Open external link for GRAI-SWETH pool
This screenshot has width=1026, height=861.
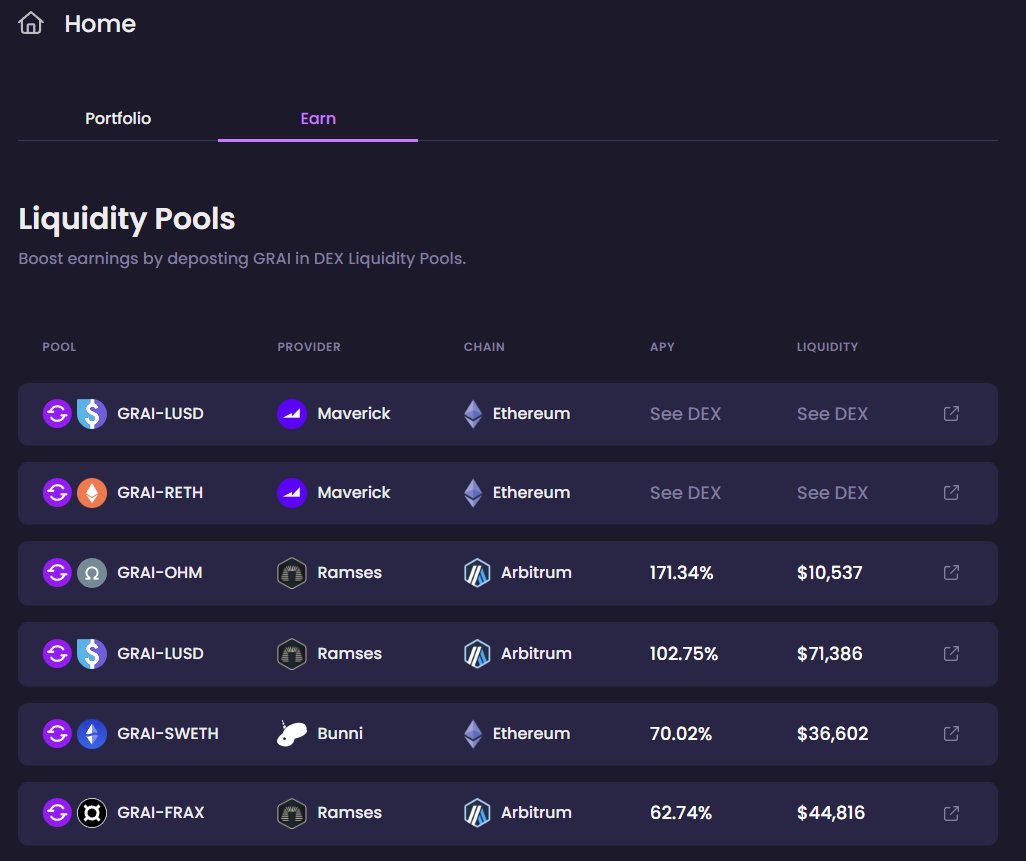[x=951, y=733]
